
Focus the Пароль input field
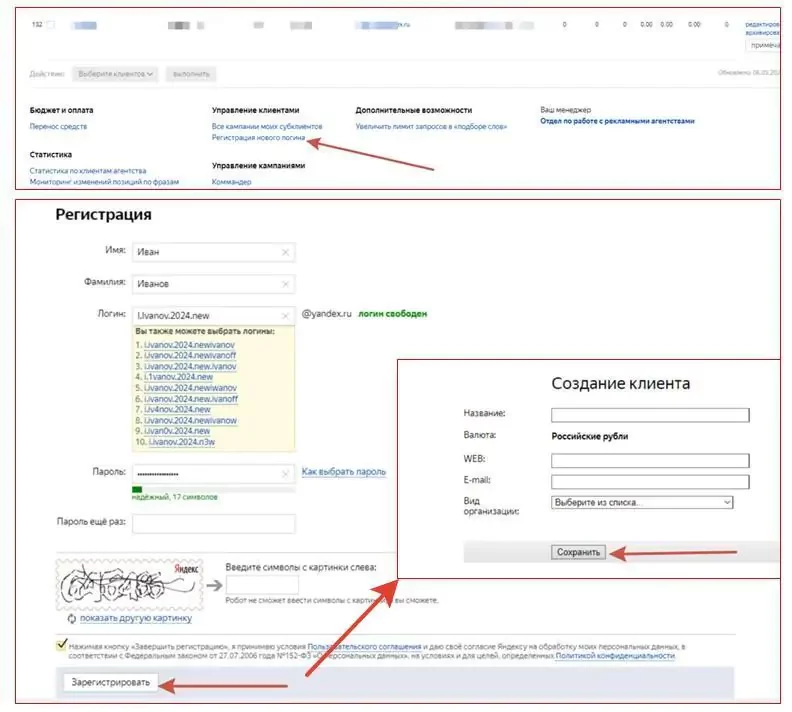click(x=214, y=474)
